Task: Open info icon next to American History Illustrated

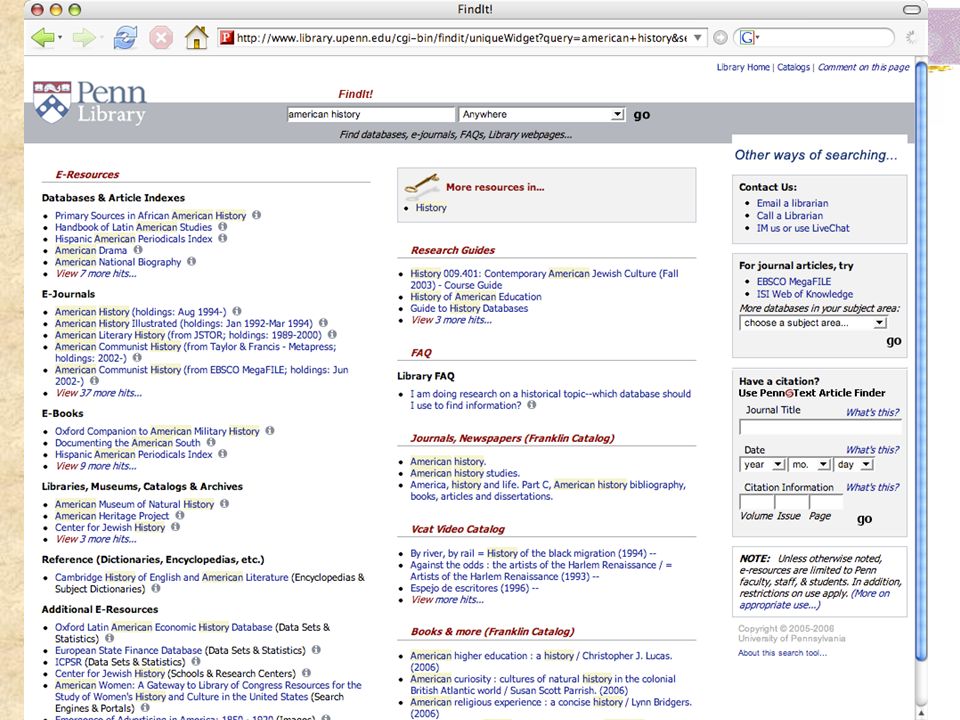Action: pos(323,323)
